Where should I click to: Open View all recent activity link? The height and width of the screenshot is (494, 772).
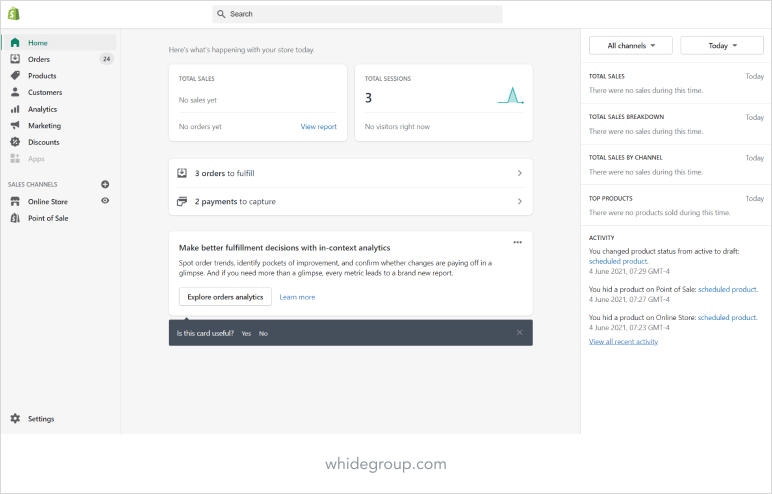coord(623,341)
